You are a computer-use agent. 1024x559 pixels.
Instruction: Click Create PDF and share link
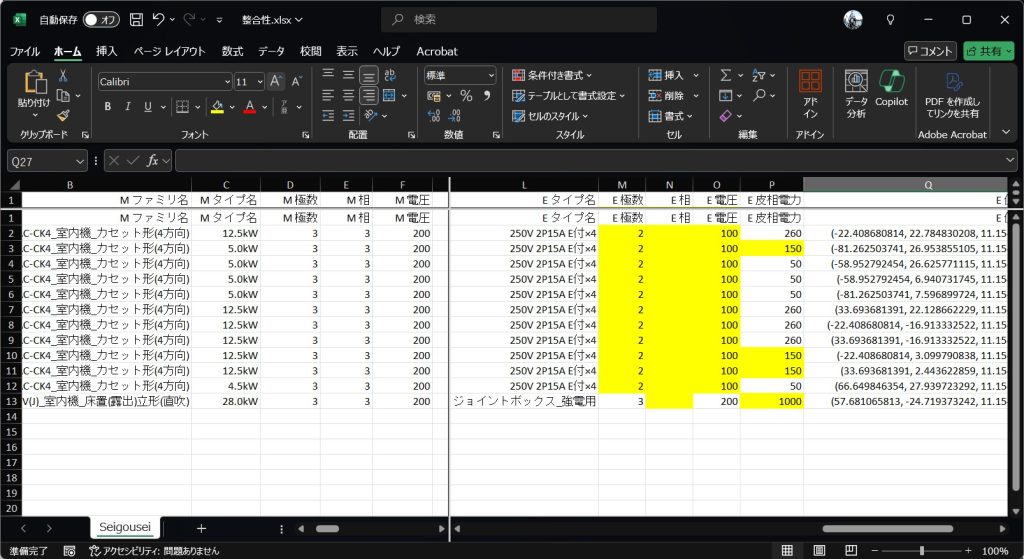(952, 95)
